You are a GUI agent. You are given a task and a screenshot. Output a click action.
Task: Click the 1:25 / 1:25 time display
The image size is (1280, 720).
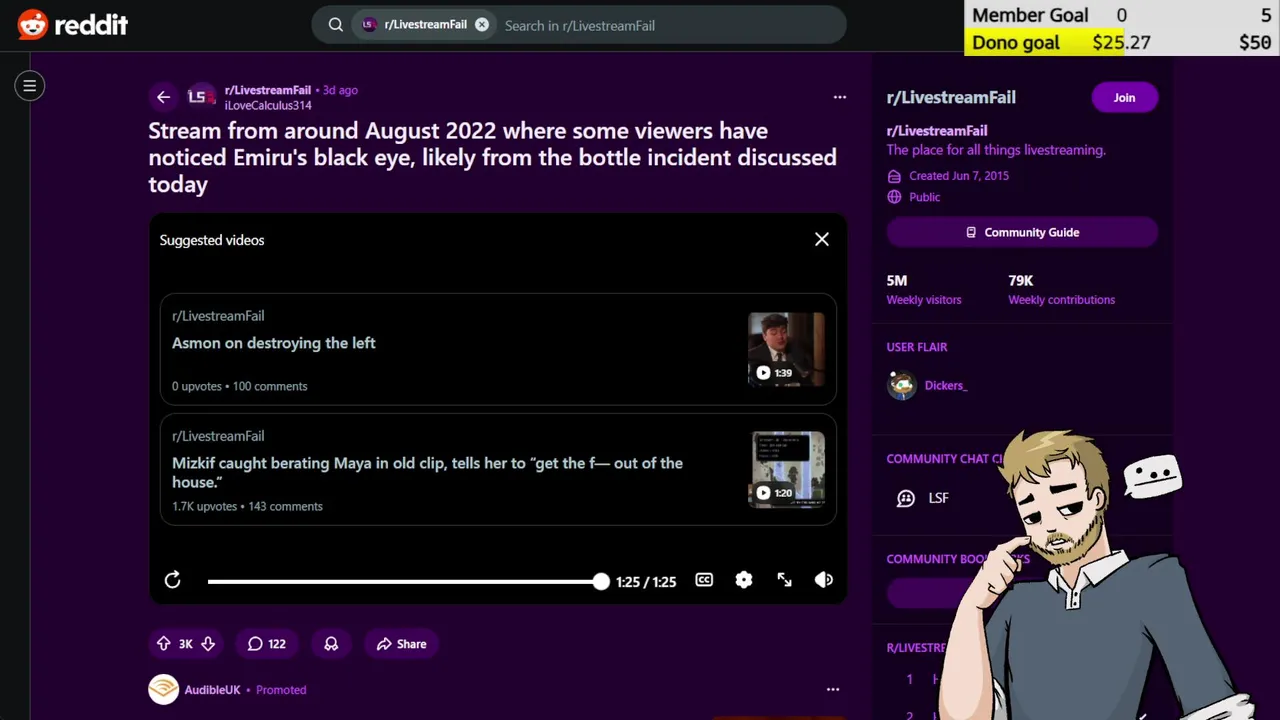pyautogui.click(x=646, y=581)
